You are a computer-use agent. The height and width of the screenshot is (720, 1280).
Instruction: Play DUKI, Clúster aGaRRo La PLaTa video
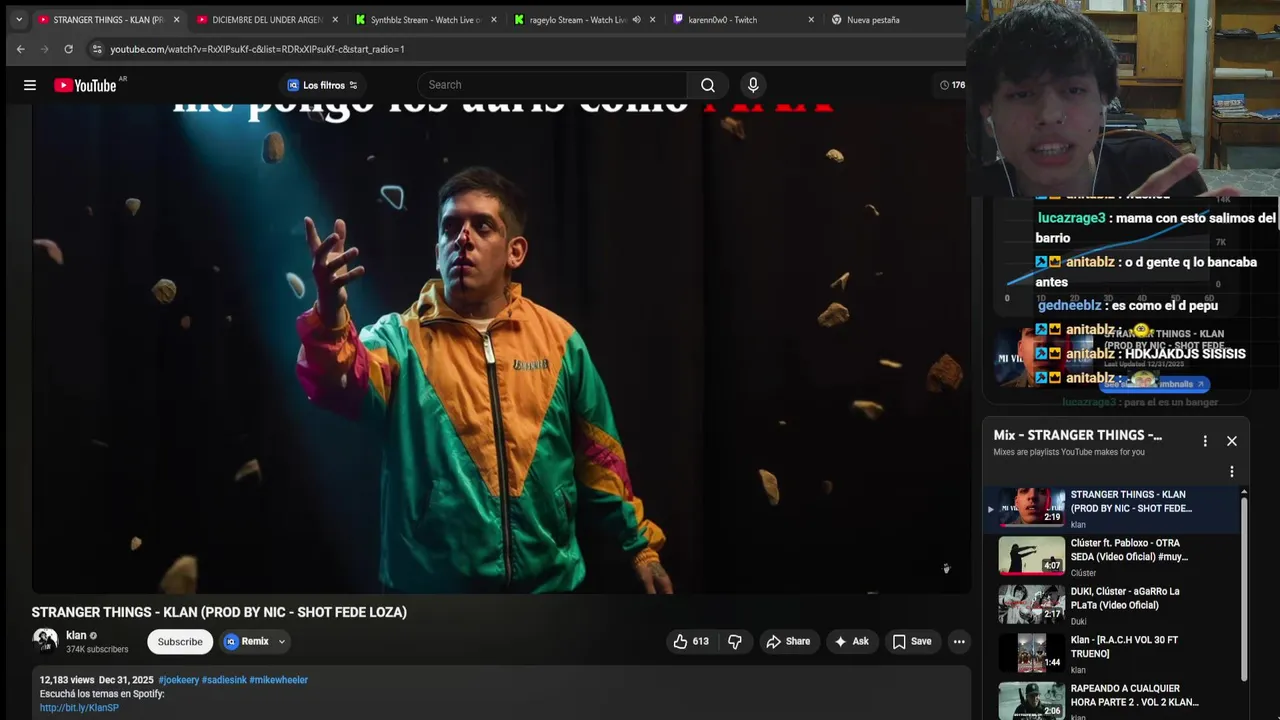(1110, 605)
